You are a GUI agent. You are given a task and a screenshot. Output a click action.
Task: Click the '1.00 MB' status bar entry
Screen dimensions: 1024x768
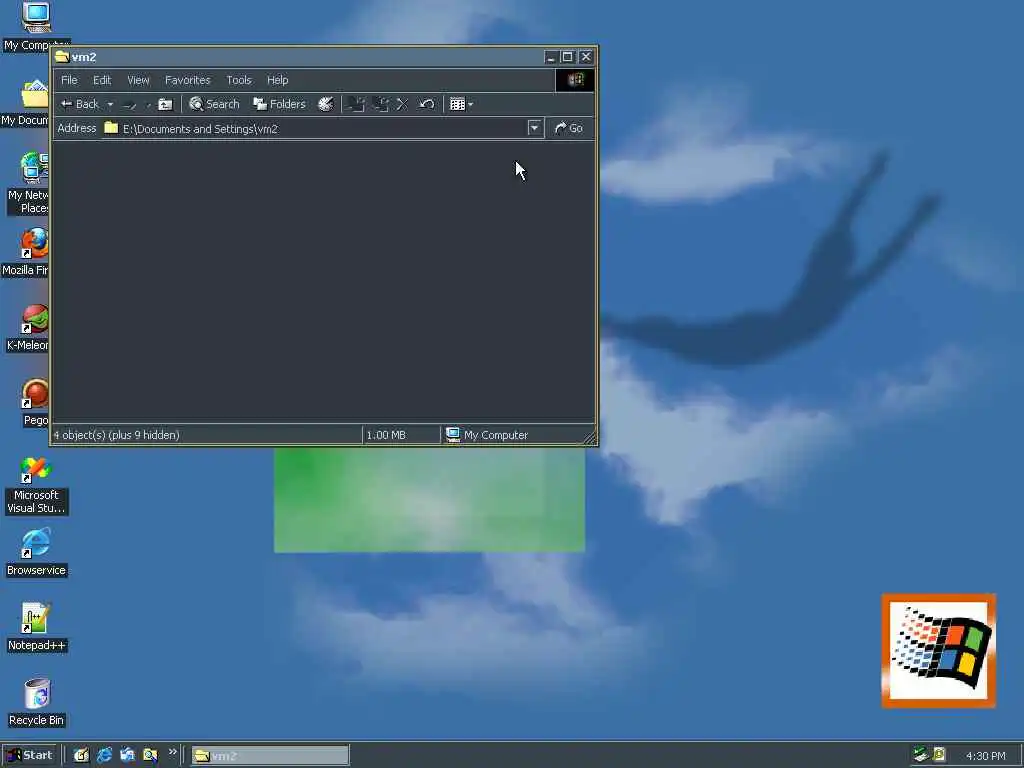[x=386, y=435]
